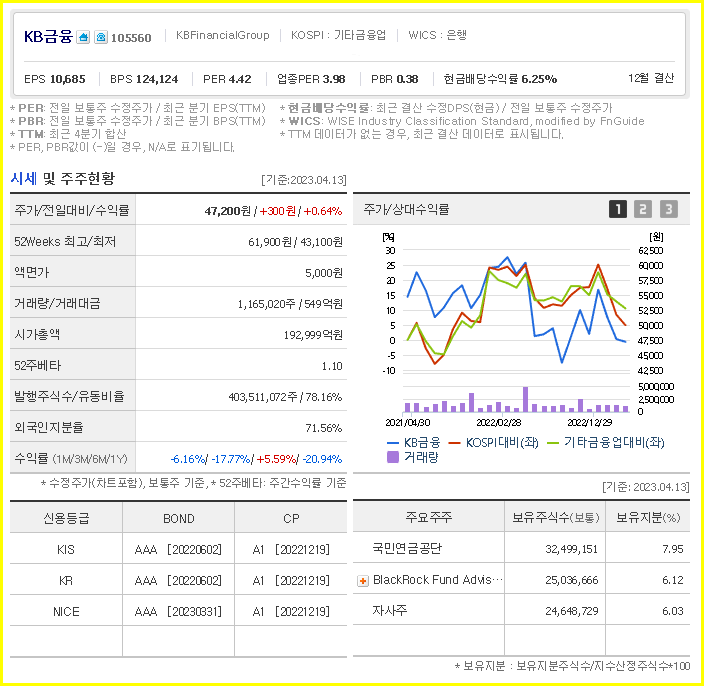The height and width of the screenshot is (686, 704).
Task: Click the KIS credit rating row label
Action: point(66,550)
